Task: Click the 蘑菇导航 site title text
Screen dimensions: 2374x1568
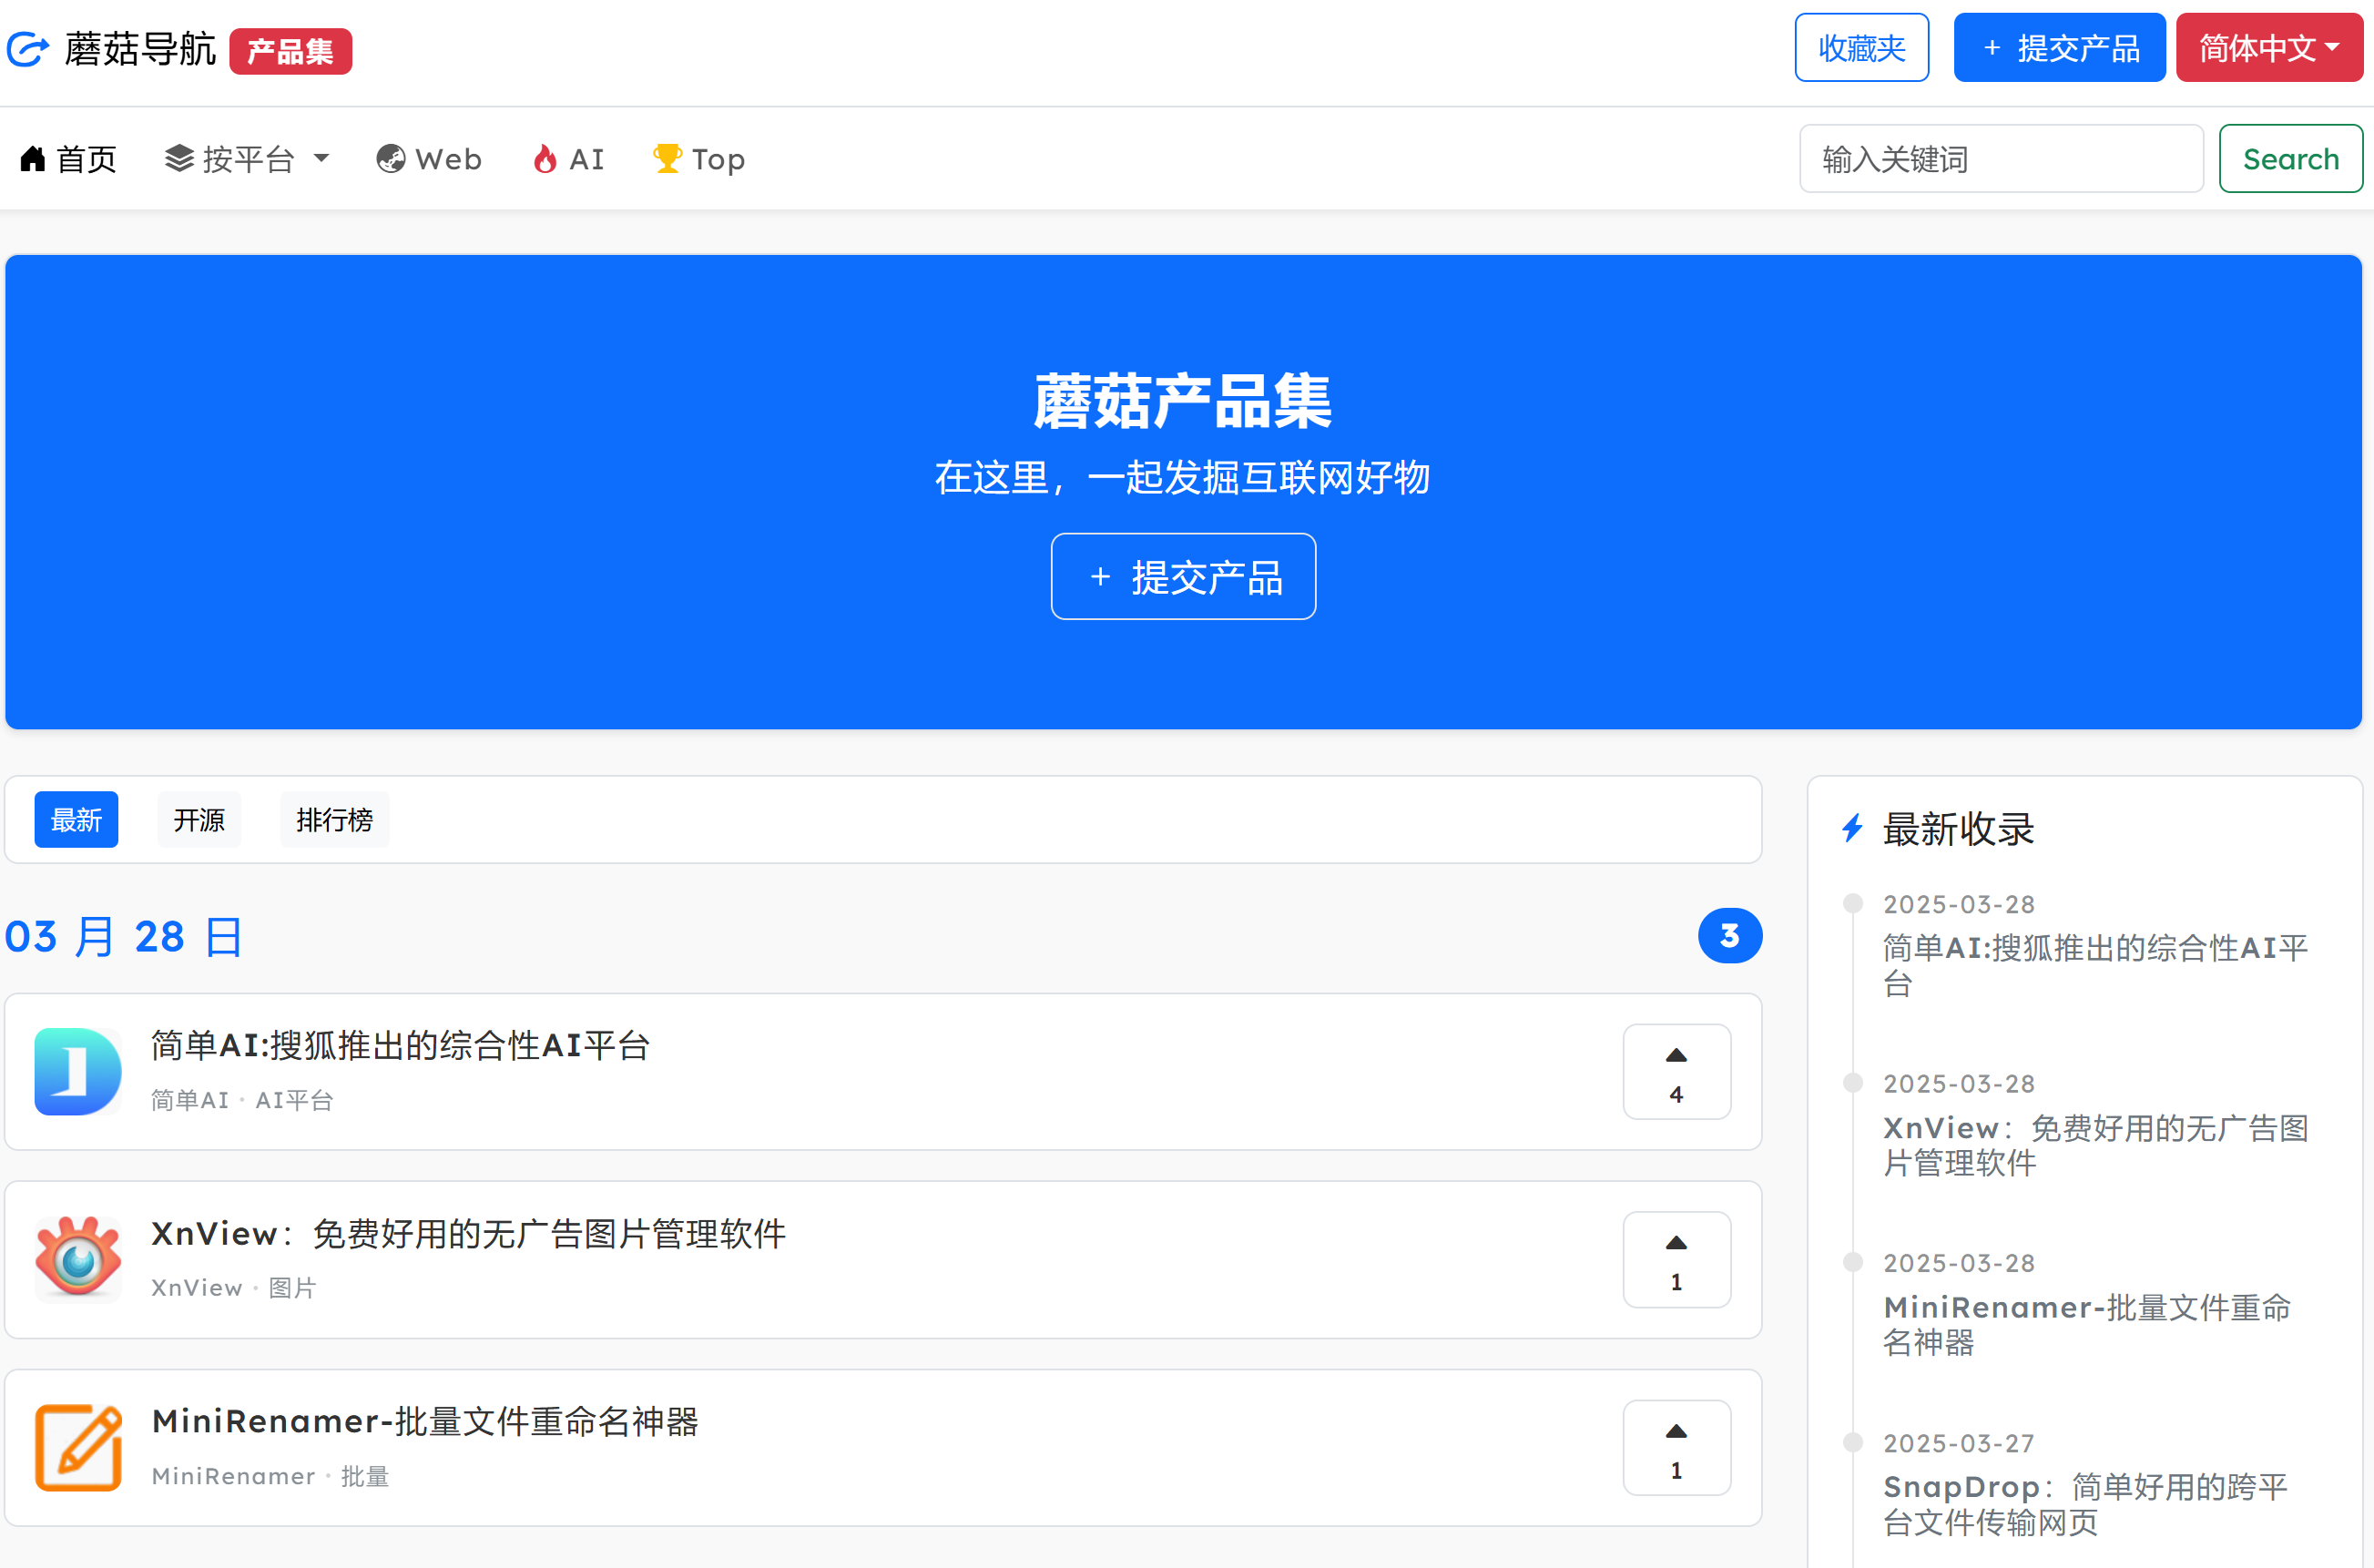Action: coord(140,49)
